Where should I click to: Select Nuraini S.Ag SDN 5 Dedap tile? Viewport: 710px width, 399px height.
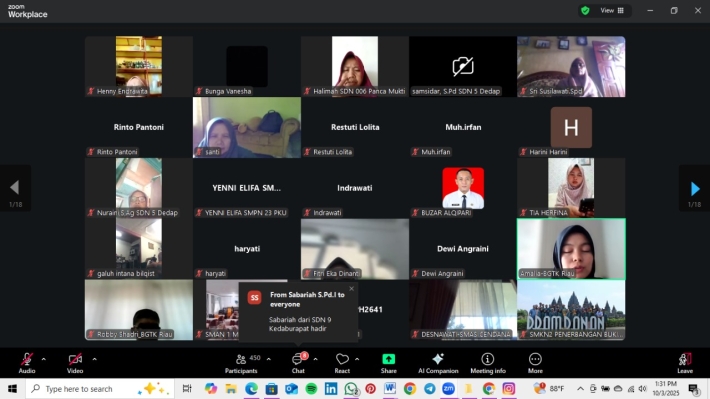pos(139,188)
